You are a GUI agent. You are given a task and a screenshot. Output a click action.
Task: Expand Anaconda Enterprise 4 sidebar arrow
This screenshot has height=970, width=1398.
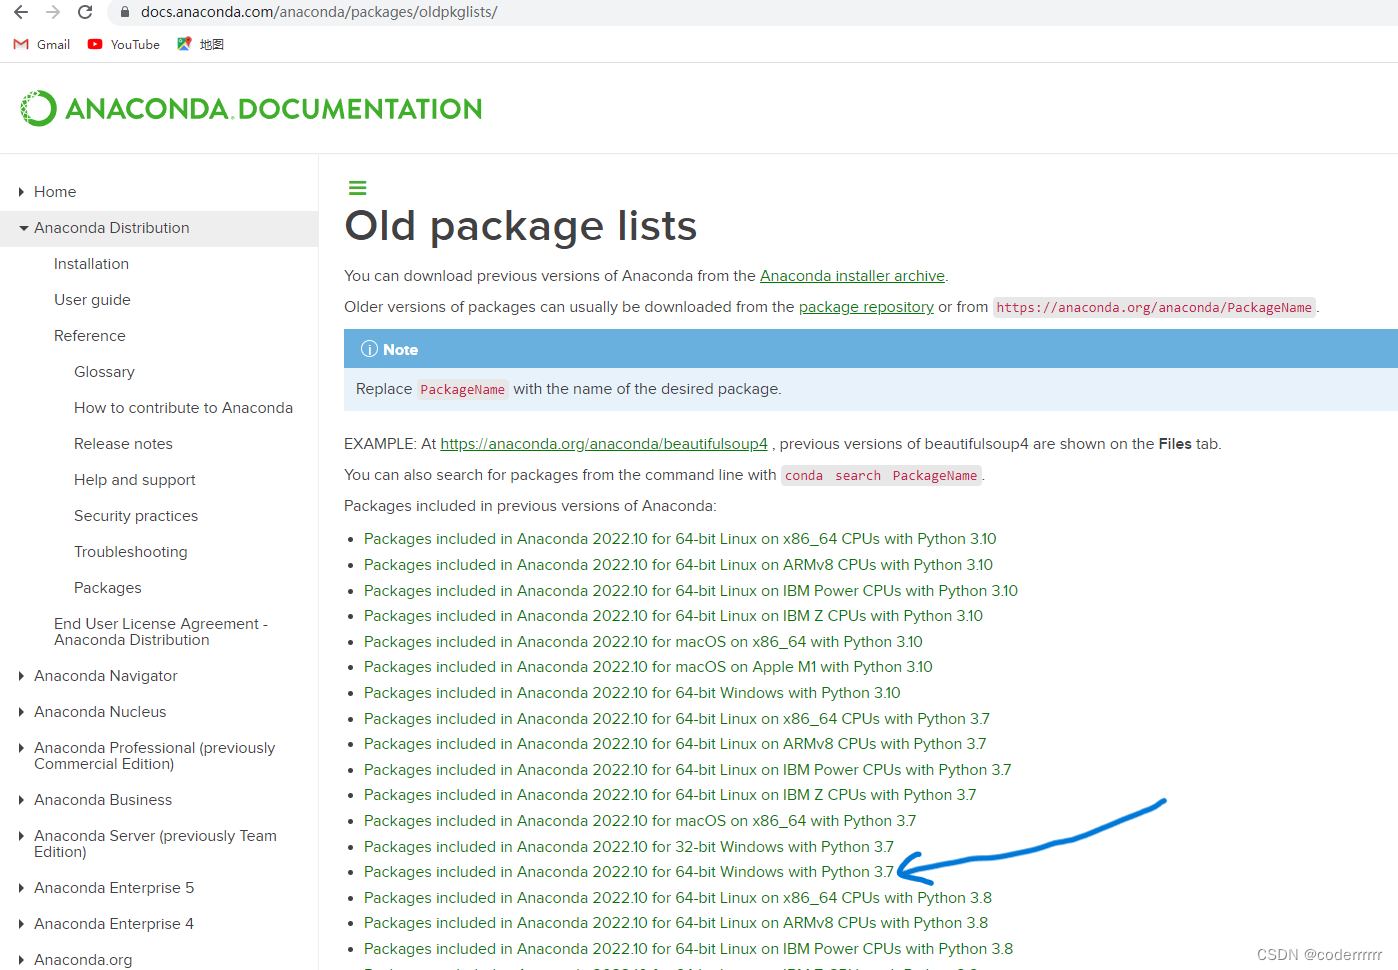(x=21, y=924)
